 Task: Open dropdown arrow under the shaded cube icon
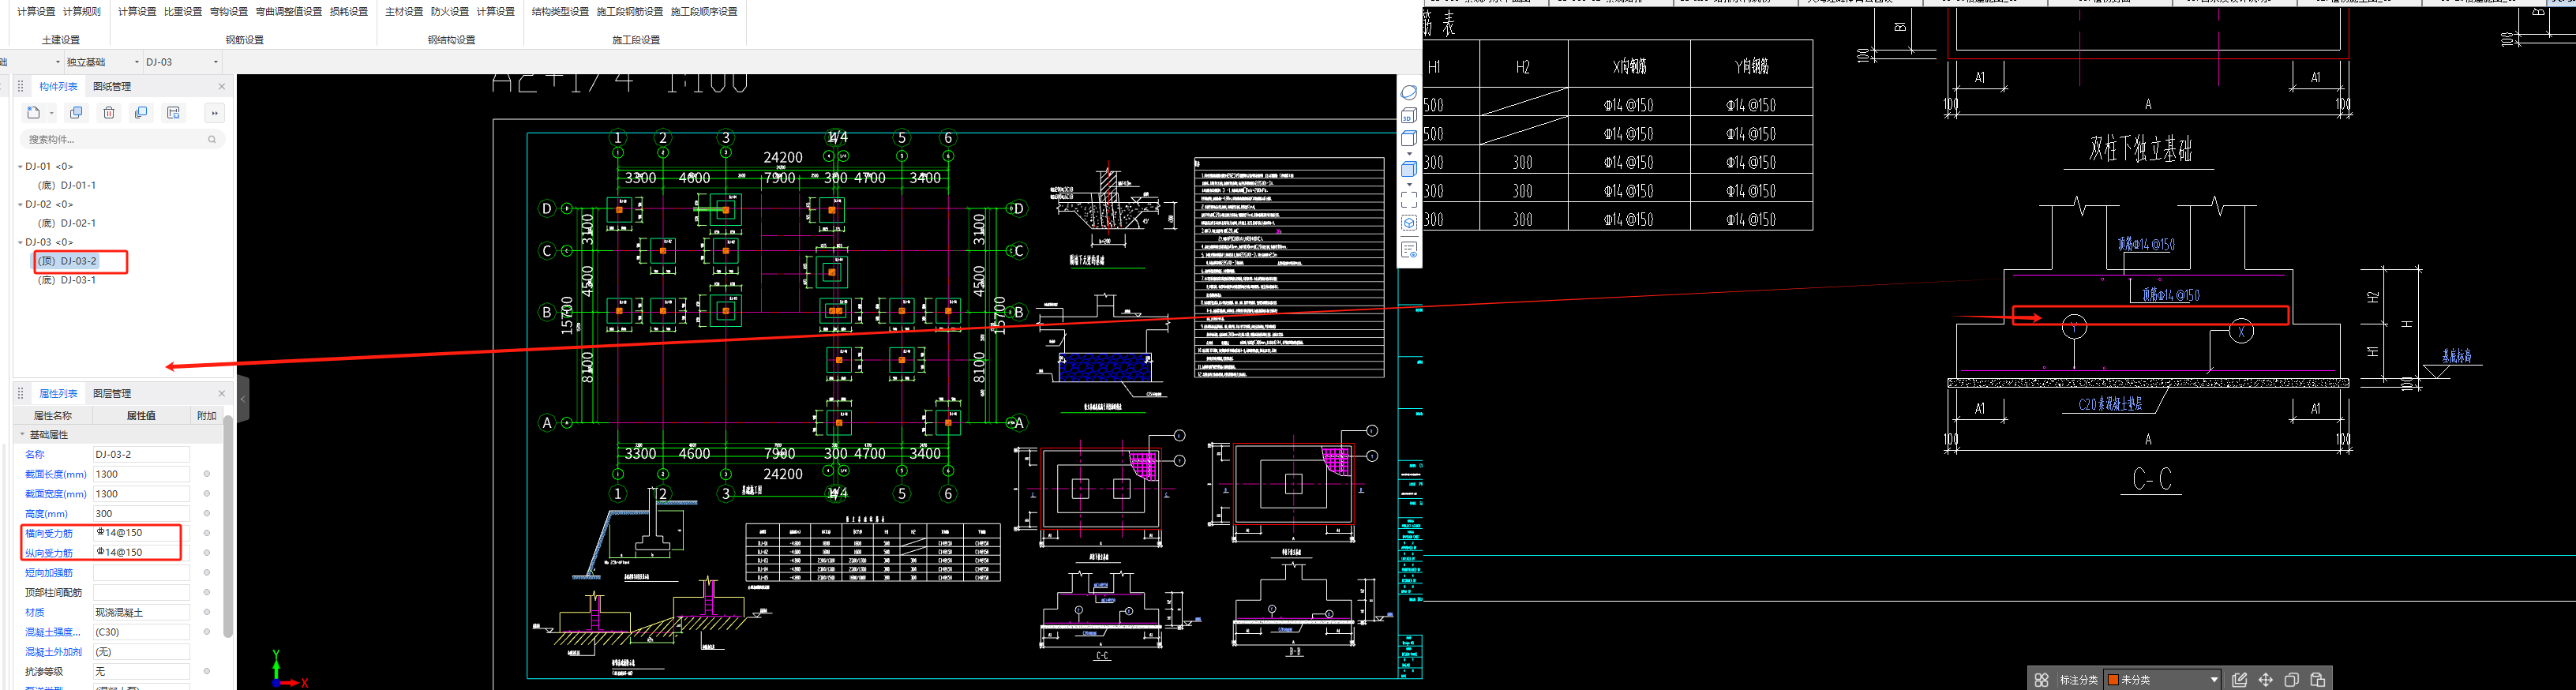[x=1409, y=185]
